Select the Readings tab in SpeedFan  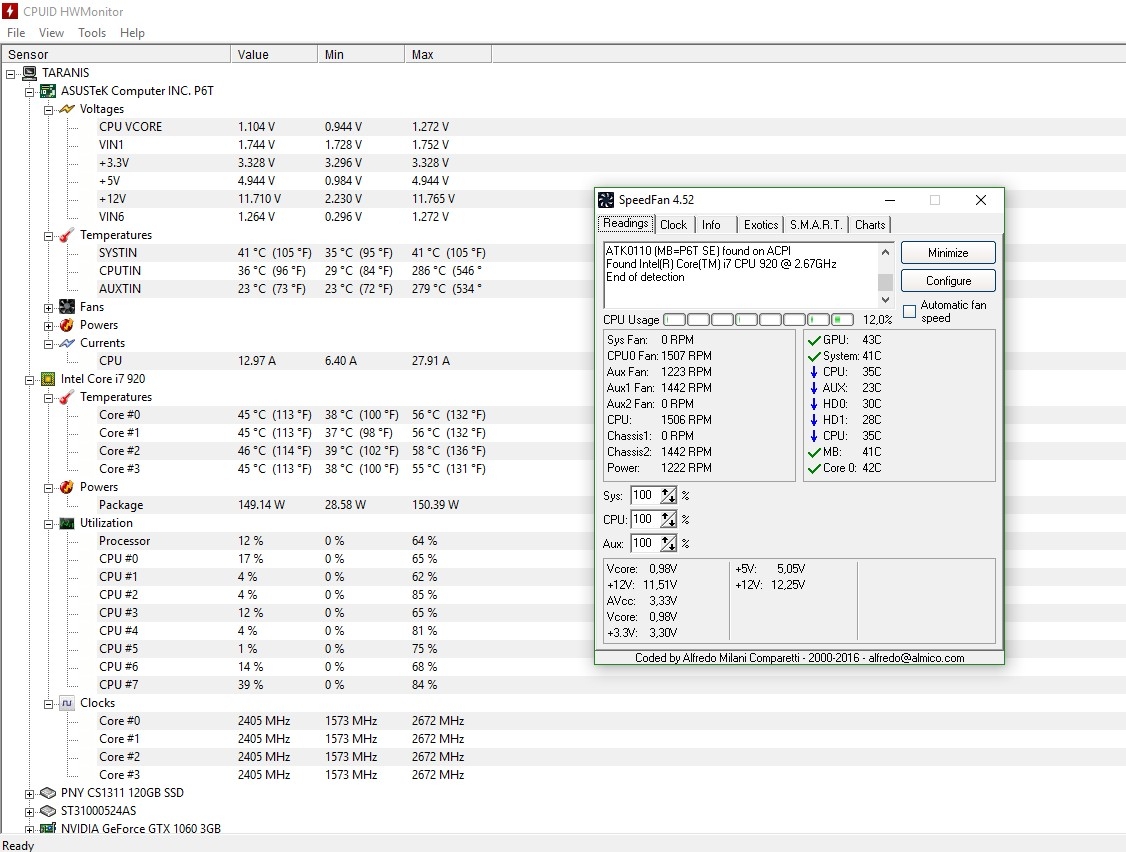click(x=625, y=223)
